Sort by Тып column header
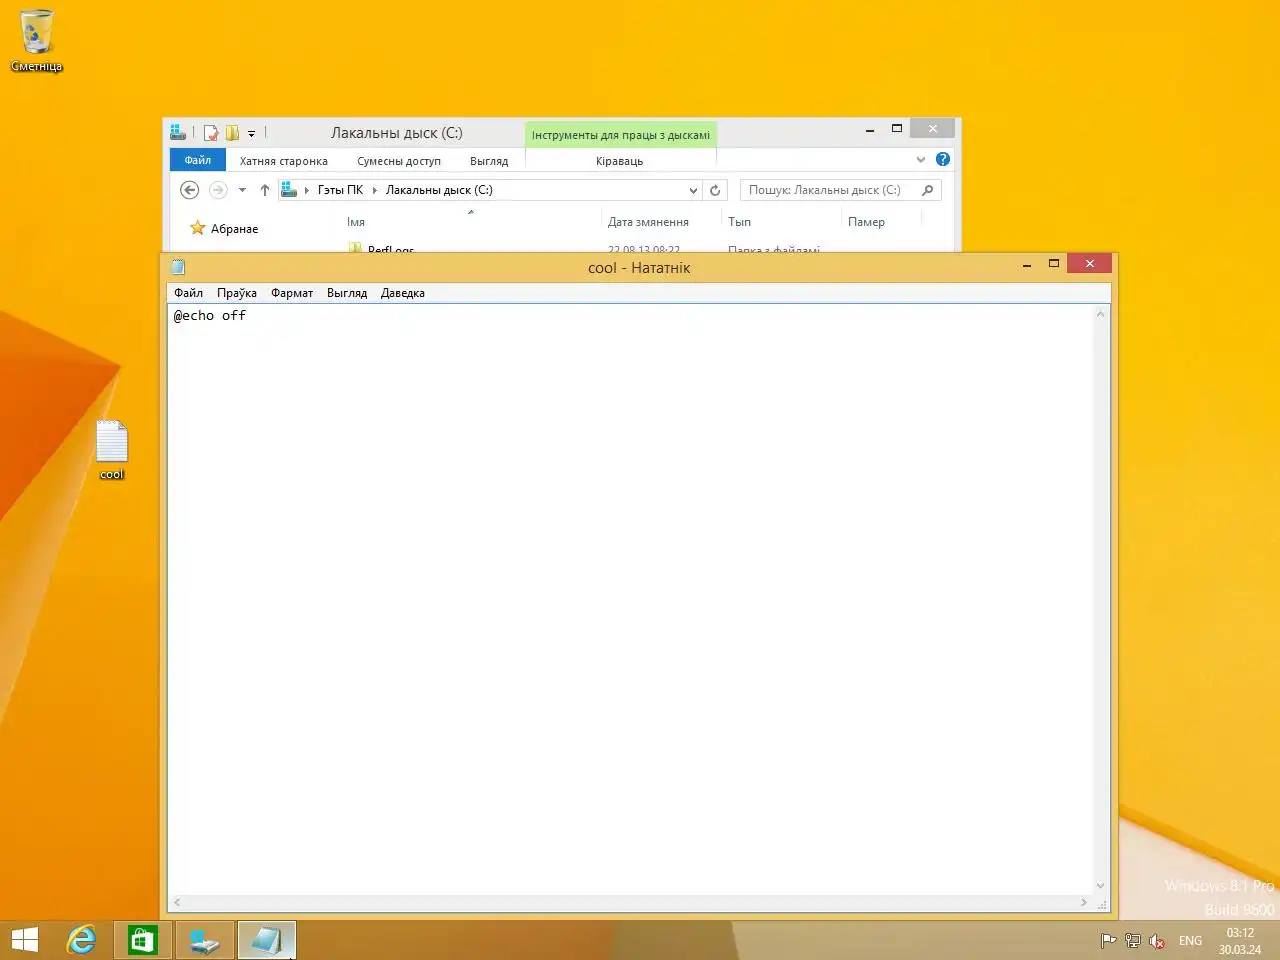The height and width of the screenshot is (960, 1280). coord(739,222)
